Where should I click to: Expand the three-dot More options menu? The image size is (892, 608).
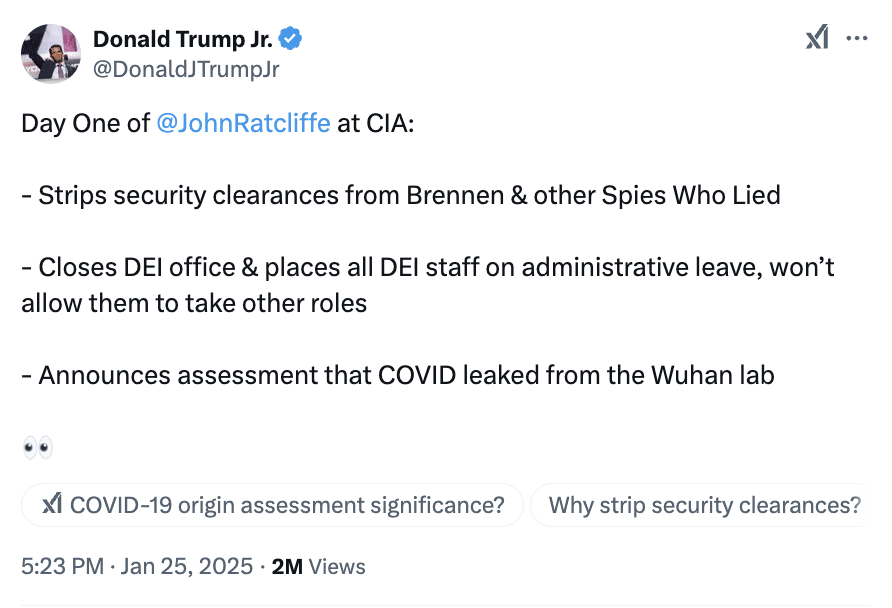(857, 39)
